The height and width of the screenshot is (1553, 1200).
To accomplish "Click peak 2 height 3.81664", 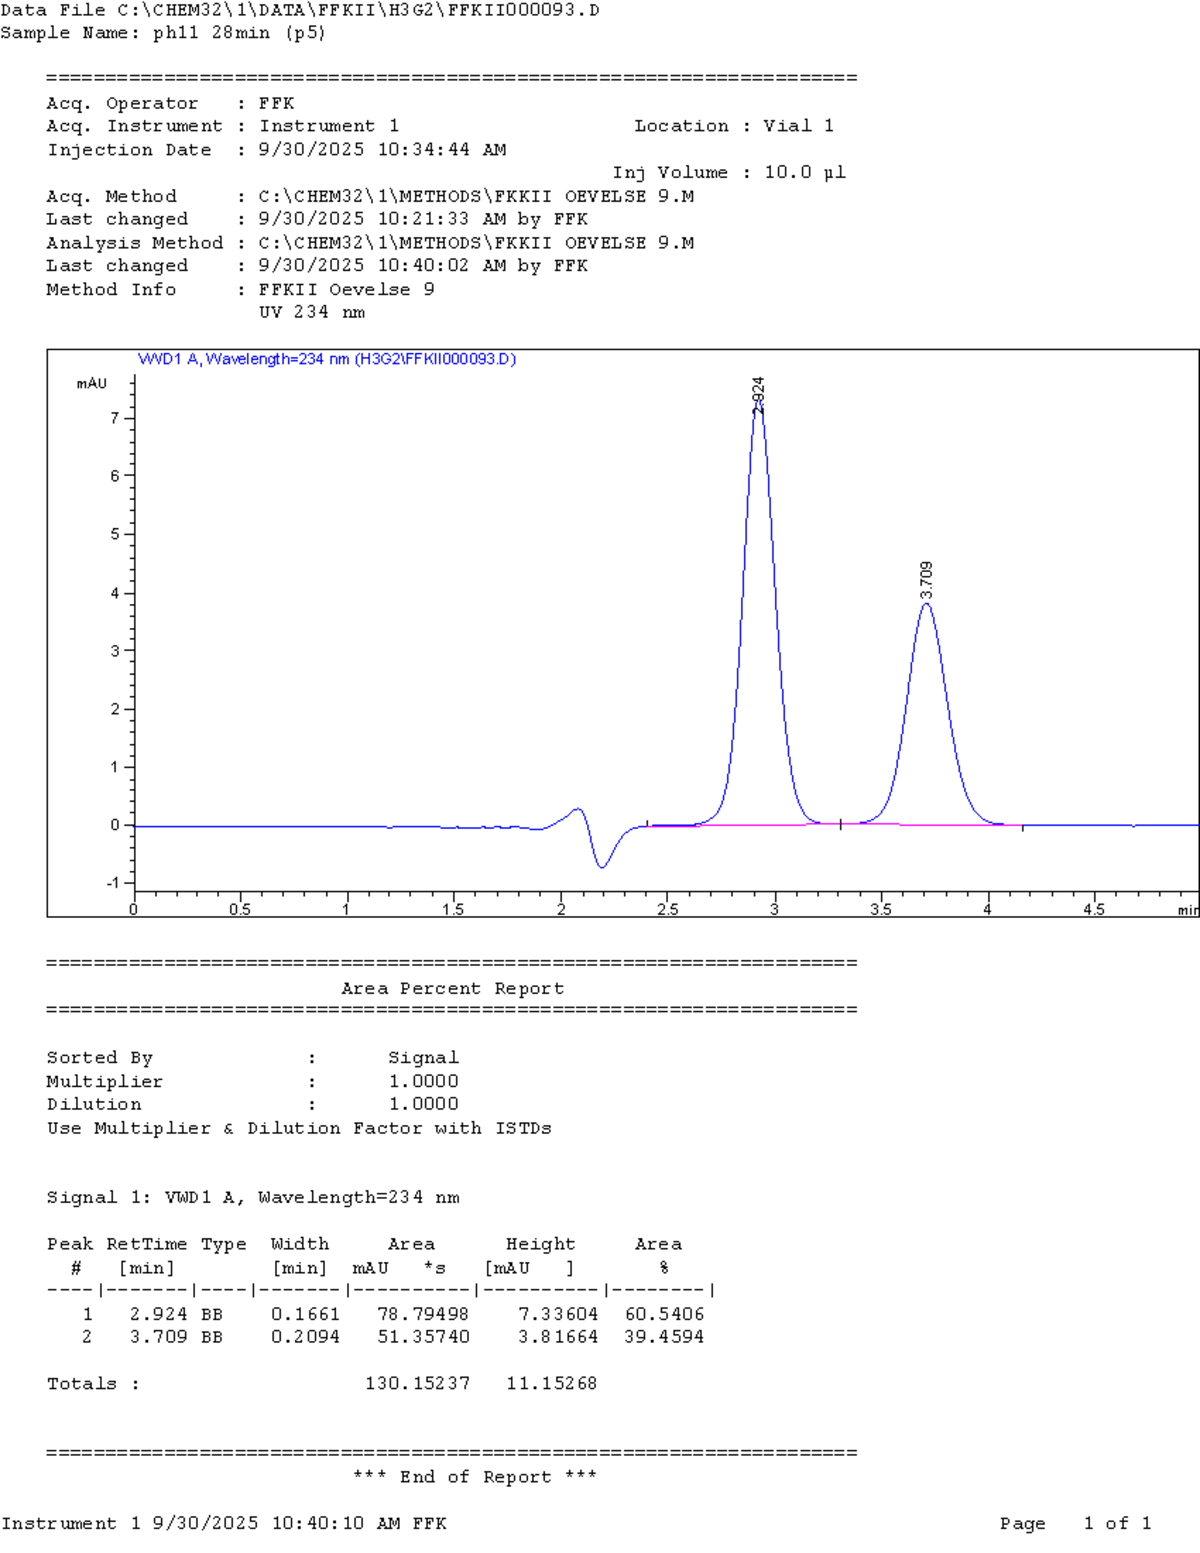I will click(x=558, y=1337).
